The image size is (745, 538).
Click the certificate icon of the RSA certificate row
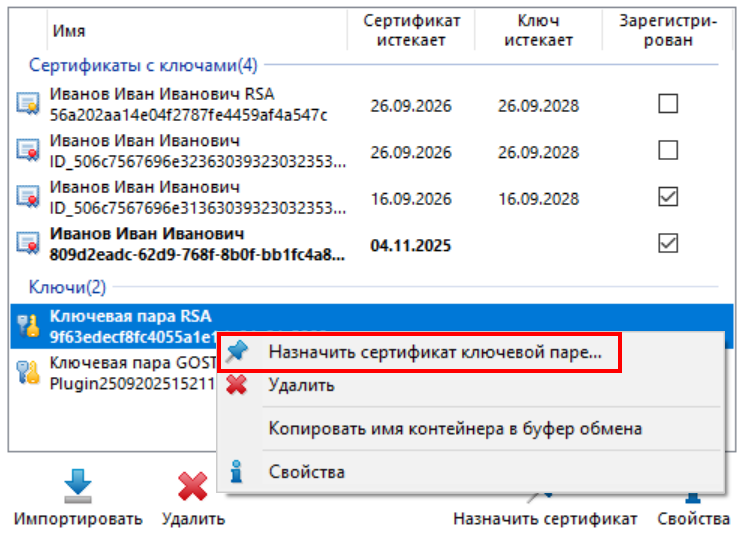pyautogui.click(x=27, y=104)
